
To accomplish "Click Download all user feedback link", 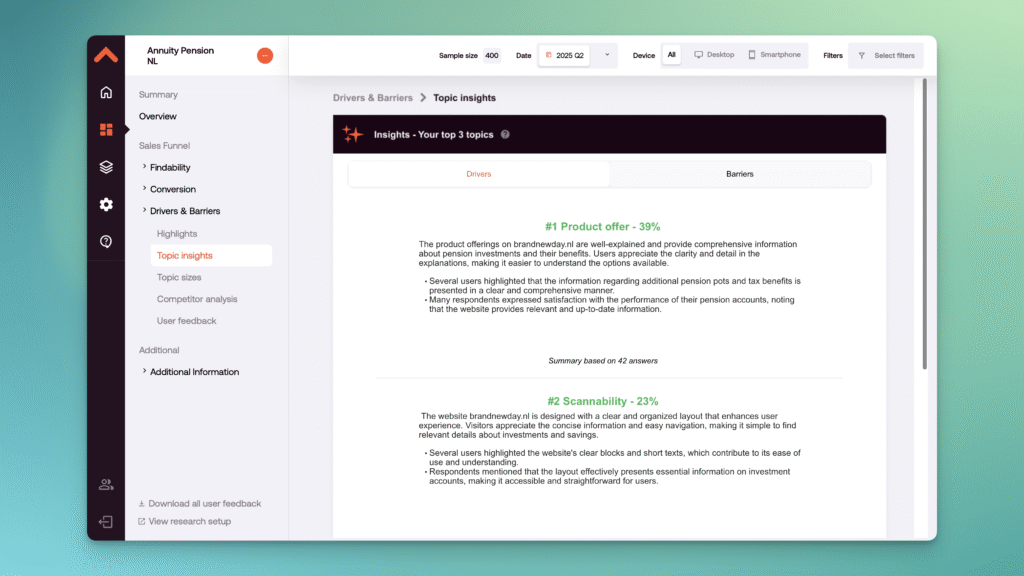I will point(204,504).
